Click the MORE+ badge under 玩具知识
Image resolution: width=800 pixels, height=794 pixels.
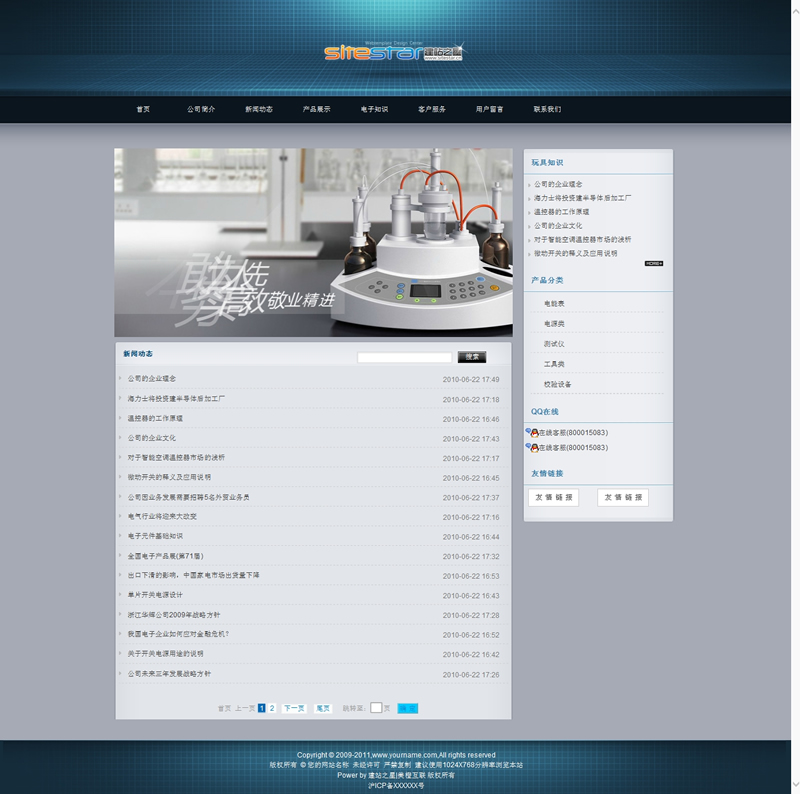[x=653, y=263]
